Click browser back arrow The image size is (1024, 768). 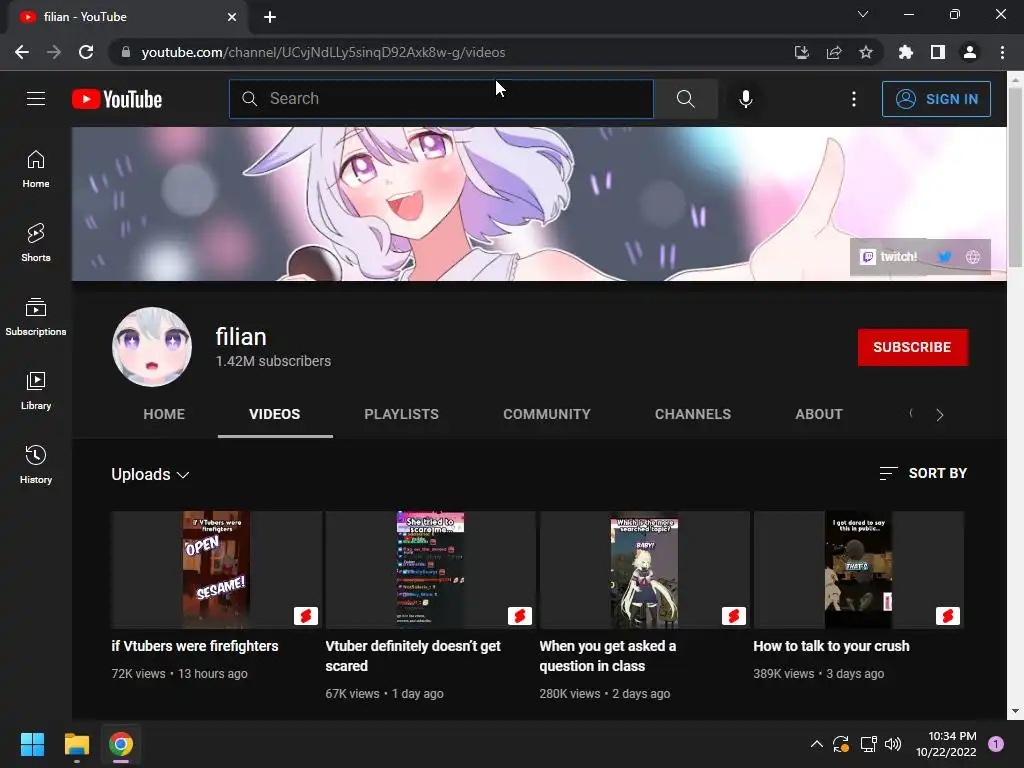[x=22, y=52]
